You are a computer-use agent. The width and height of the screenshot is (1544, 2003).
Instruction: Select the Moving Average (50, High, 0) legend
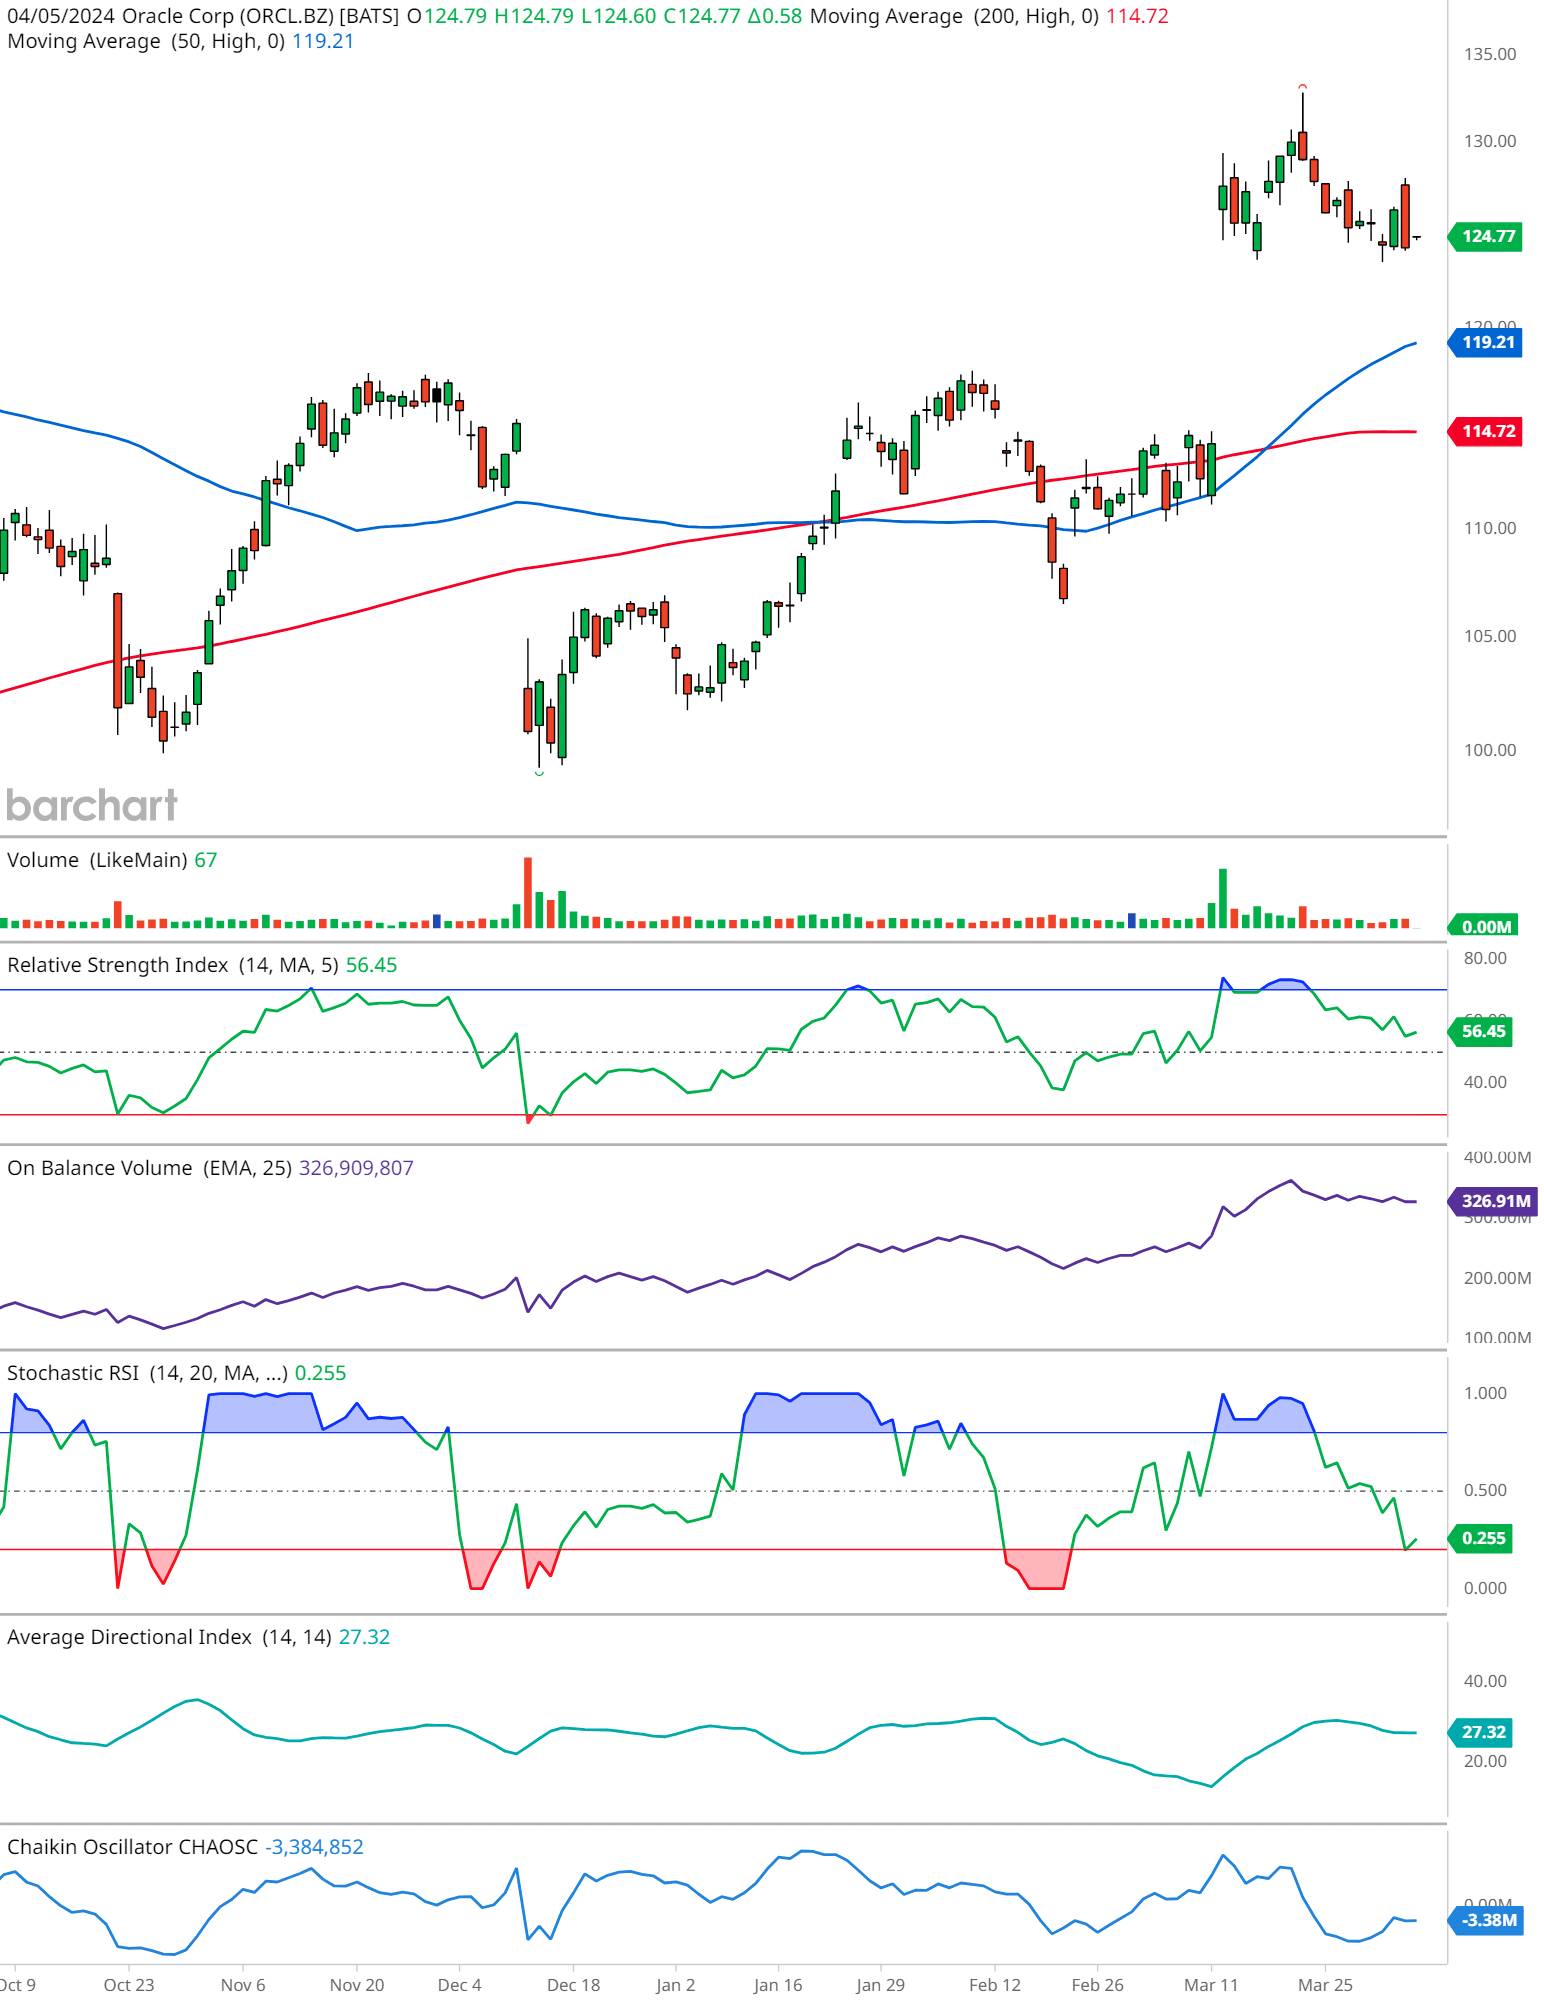coord(180,42)
